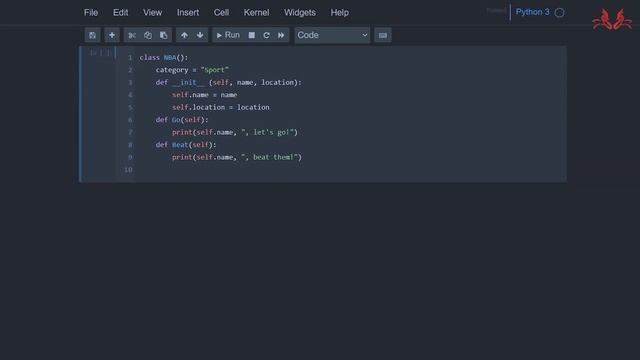Click the code line 'class NBA():'

pyautogui.click(x=164, y=58)
